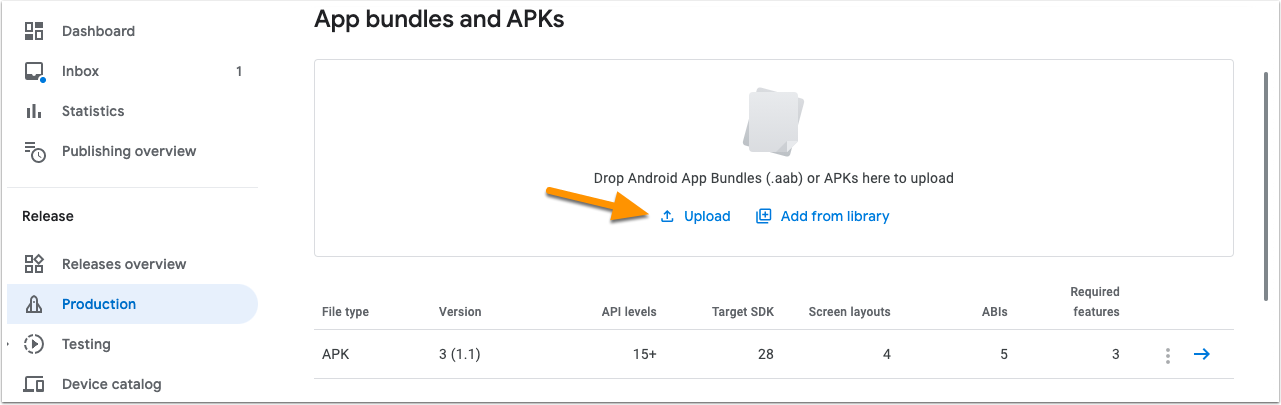This screenshot has height=405, width=1281.
Task: Click the file drop zone area
Action: (x=774, y=158)
